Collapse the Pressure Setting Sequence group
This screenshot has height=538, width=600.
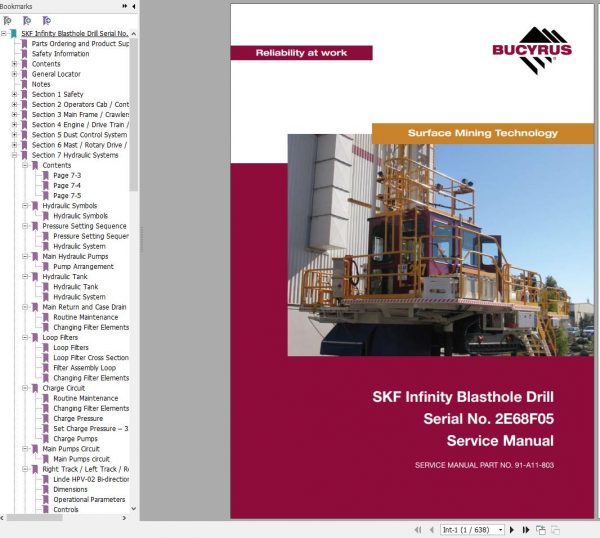[x=25, y=226]
